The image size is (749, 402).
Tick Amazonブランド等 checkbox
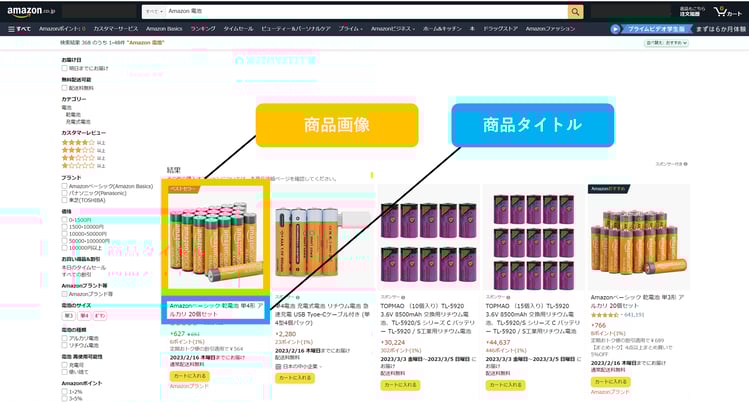(x=64, y=294)
